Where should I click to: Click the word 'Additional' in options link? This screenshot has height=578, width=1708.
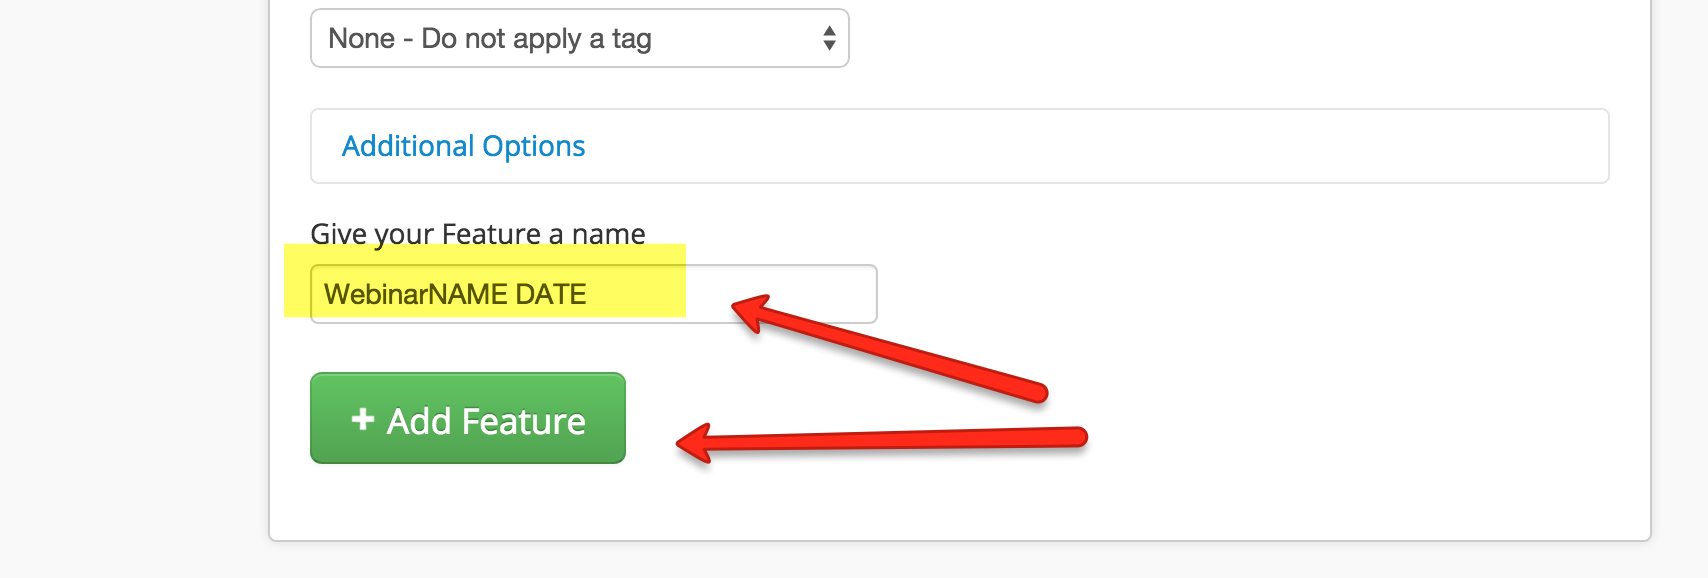point(408,146)
